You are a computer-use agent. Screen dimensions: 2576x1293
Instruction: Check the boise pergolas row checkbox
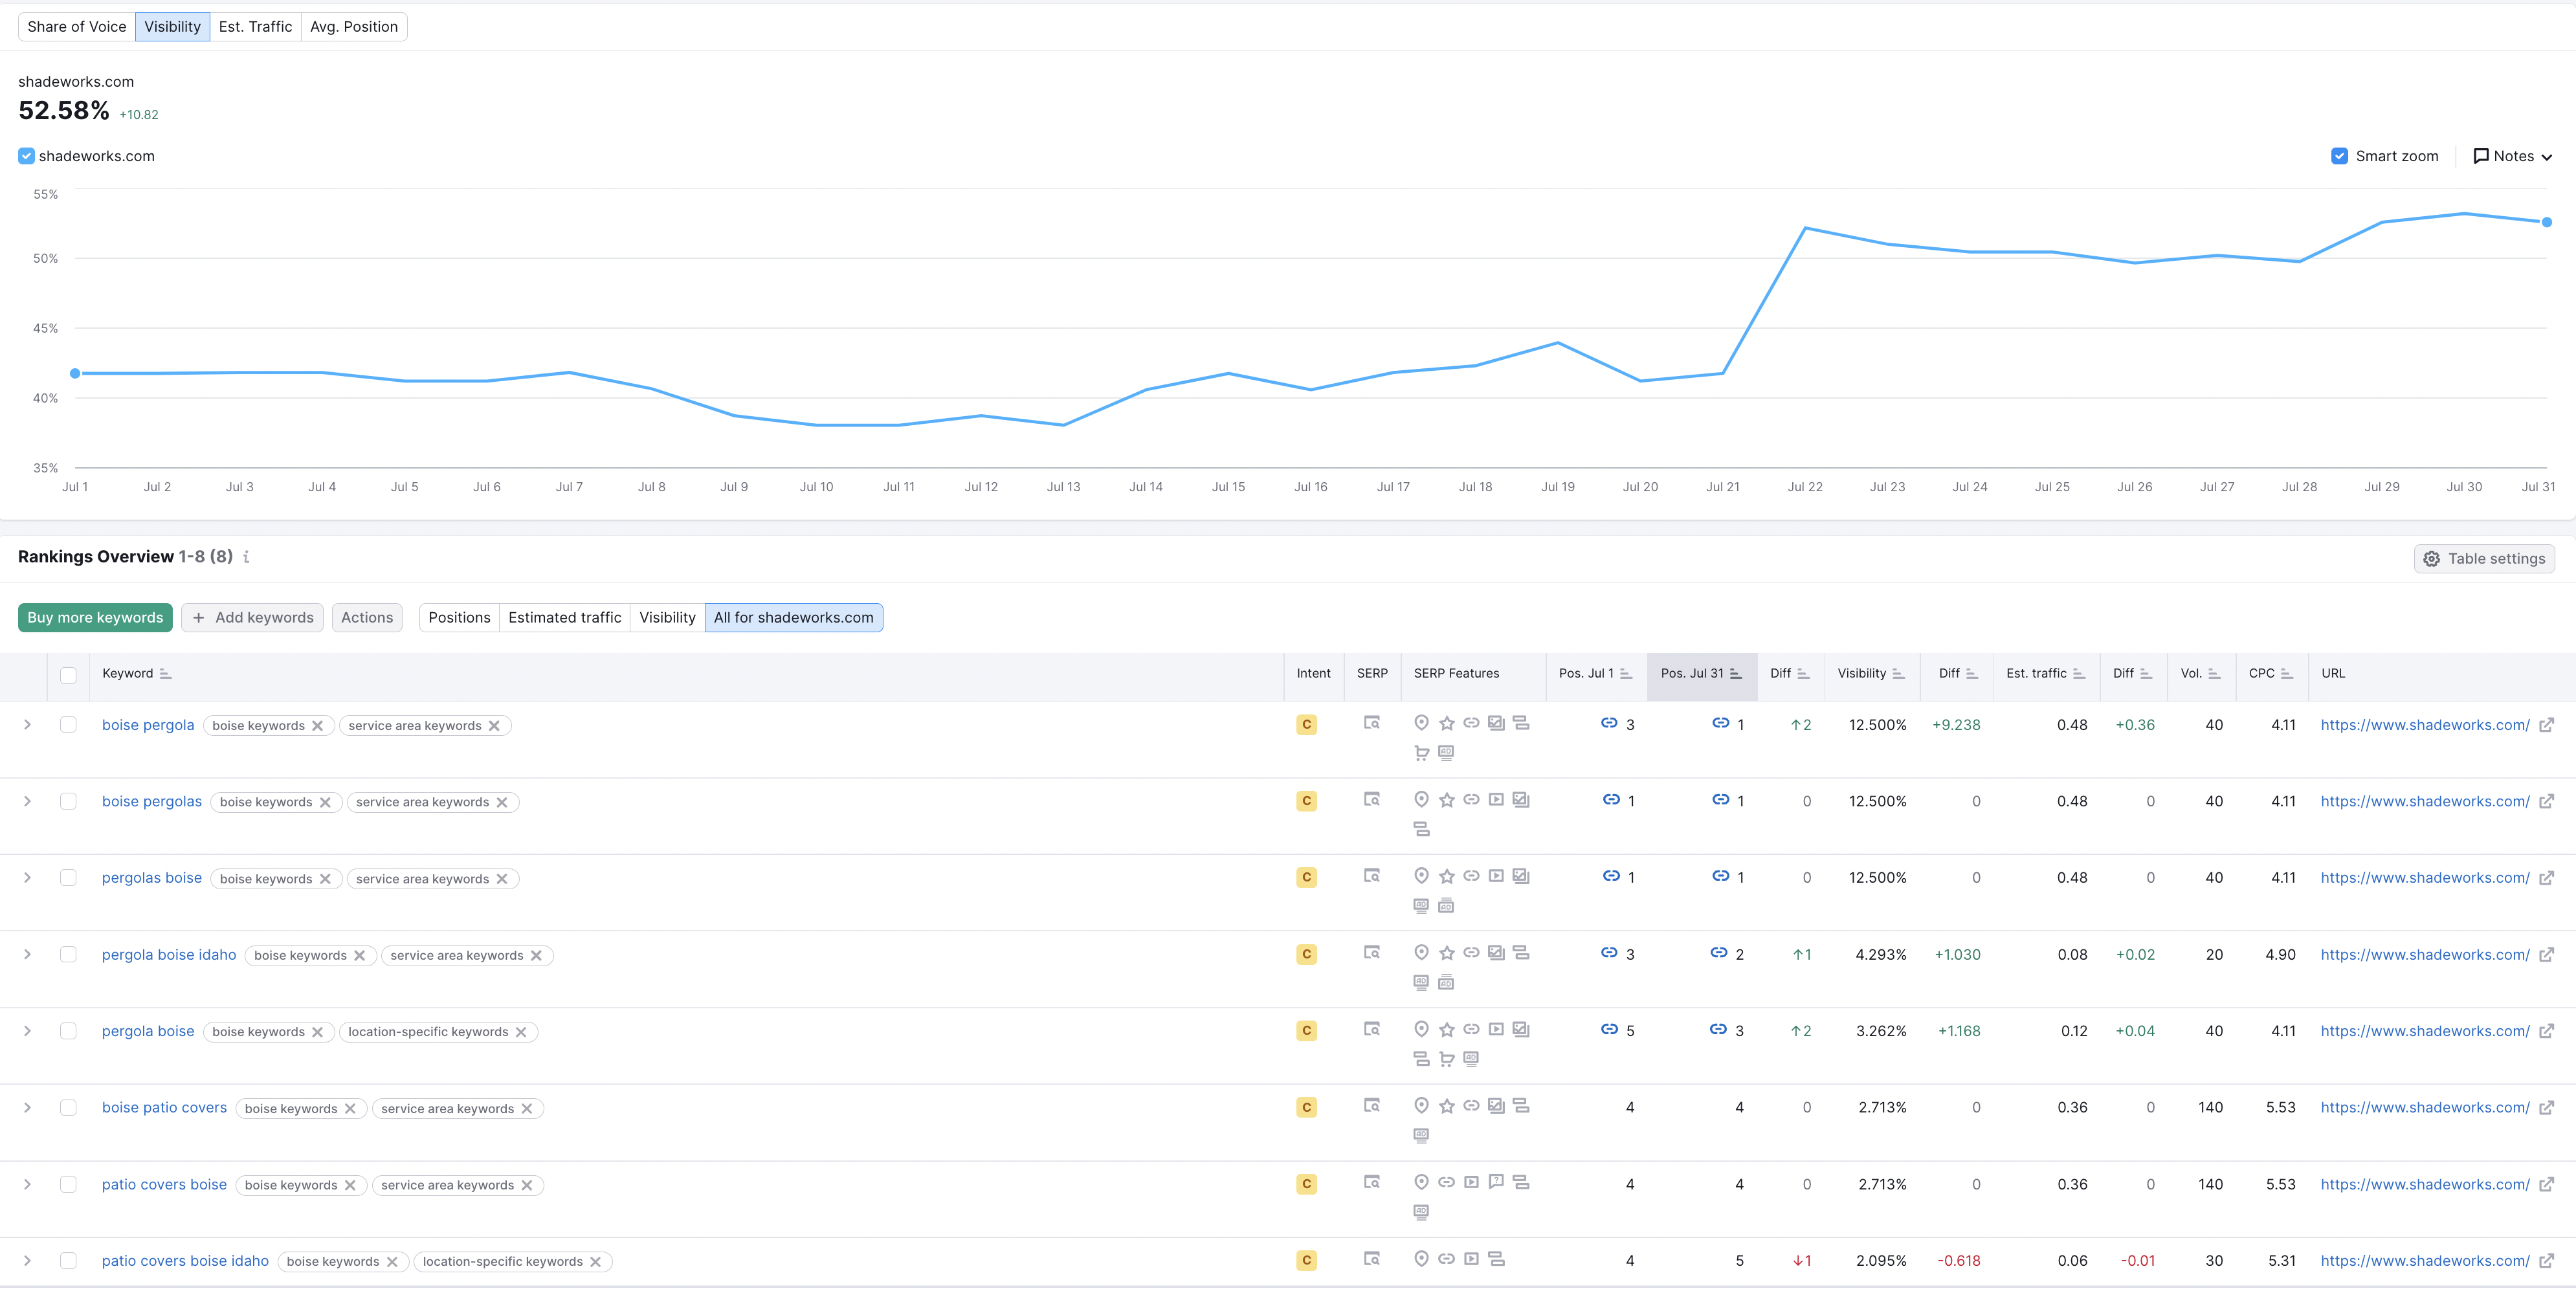coord(68,801)
